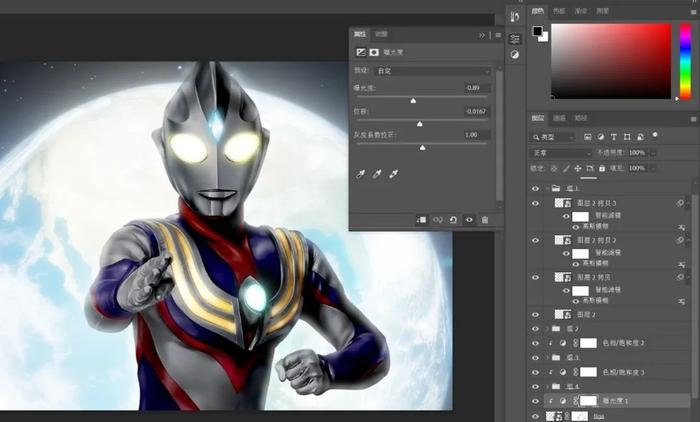Open the layer filter type dropdown
The height and width of the screenshot is (422, 700).
point(553,138)
